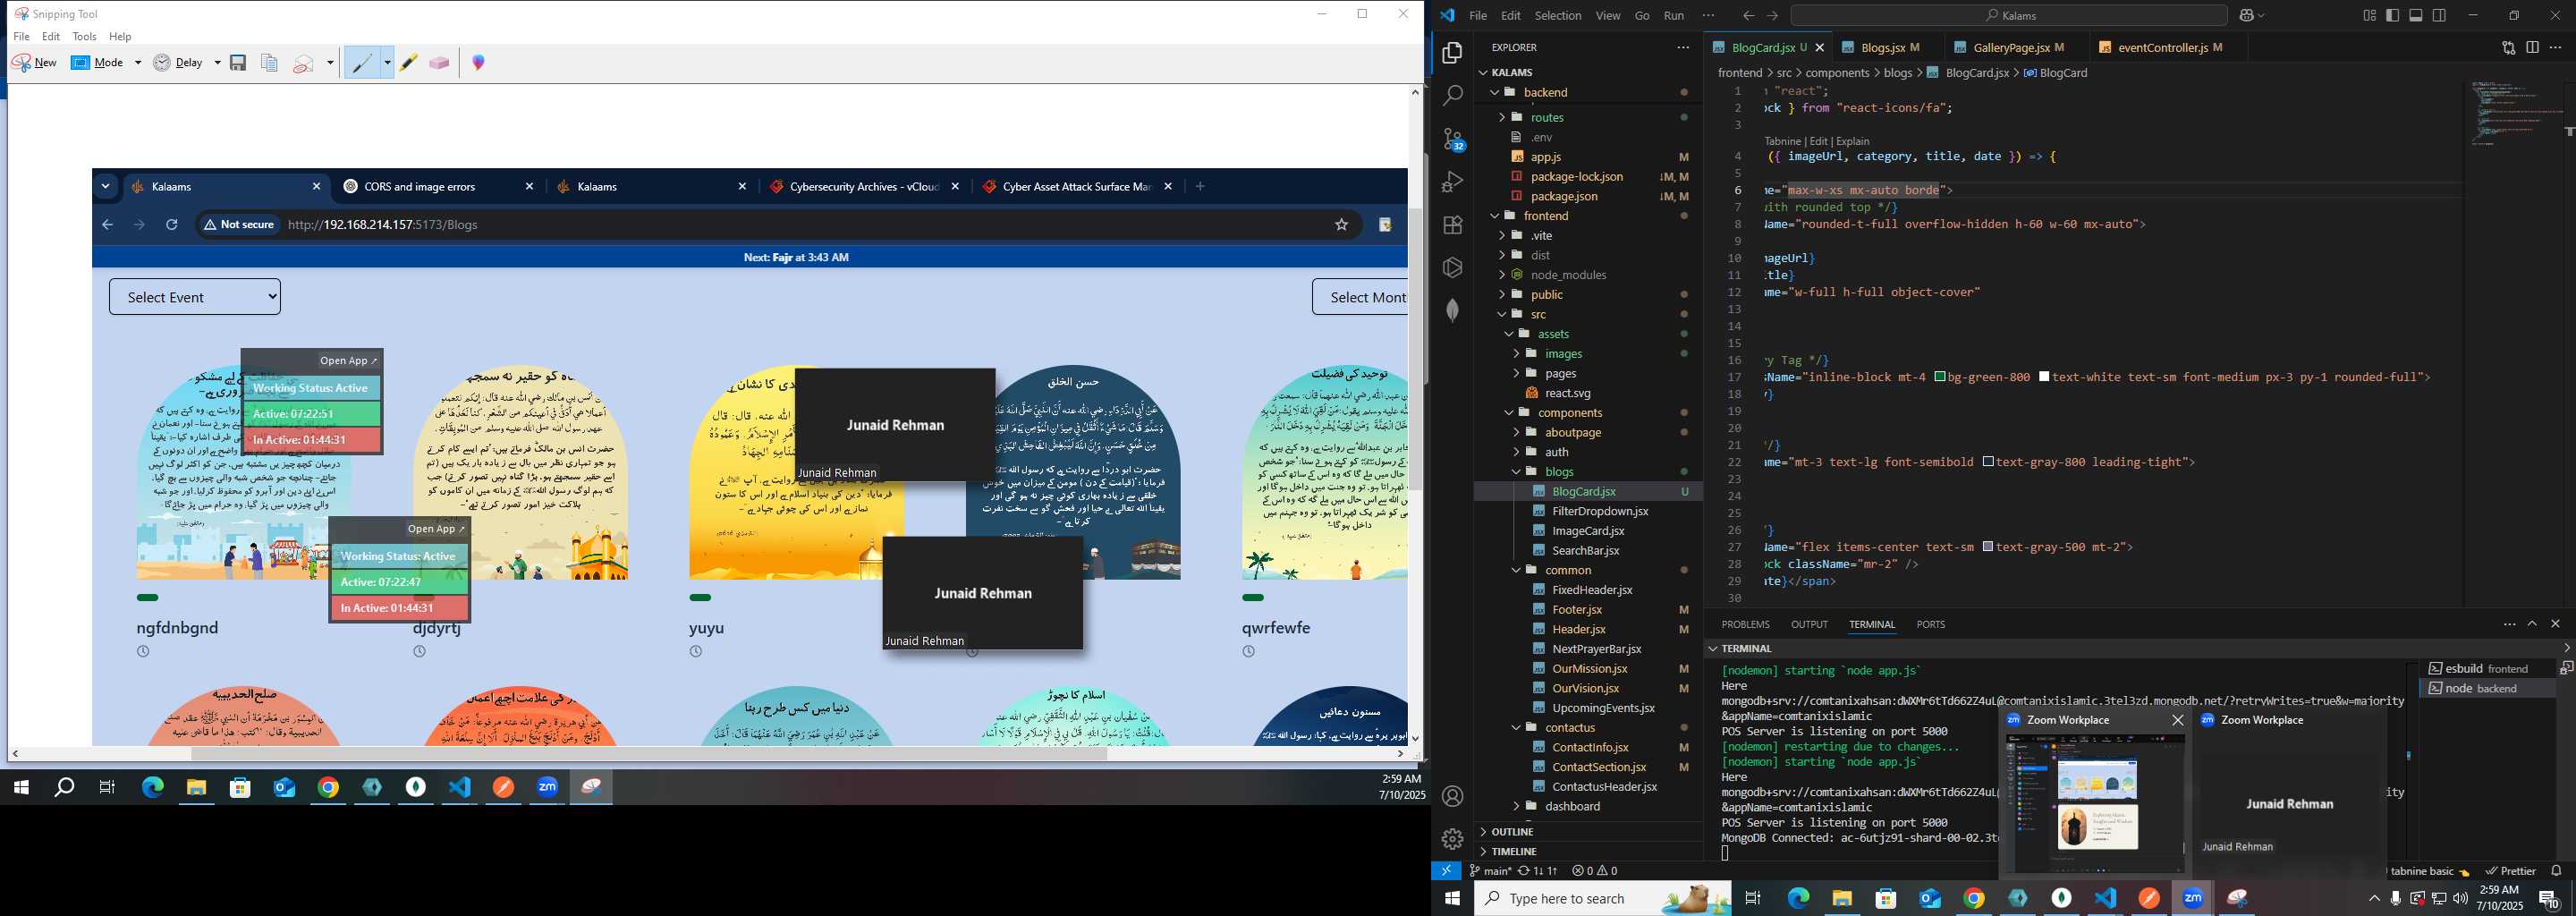Open notifications bell in VS Code status bar
This screenshot has height=916, width=2576.
tap(2556, 871)
